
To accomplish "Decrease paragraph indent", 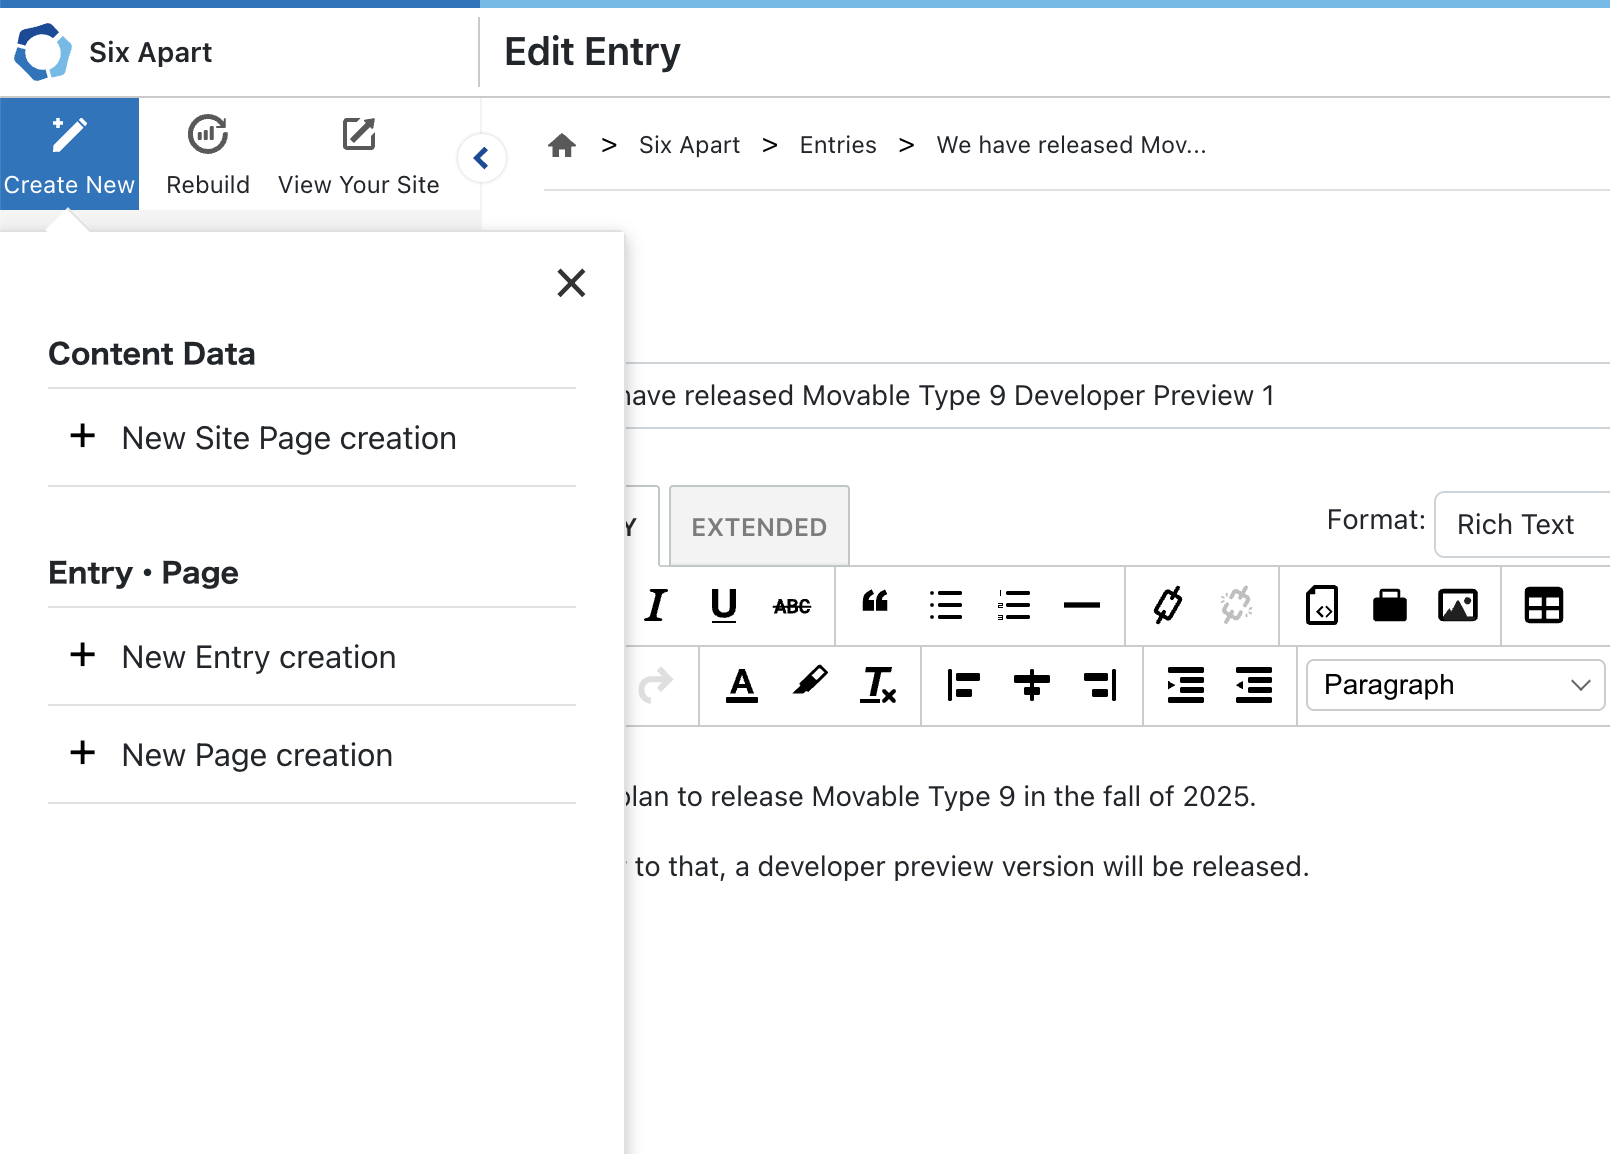I will tap(1254, 685).
